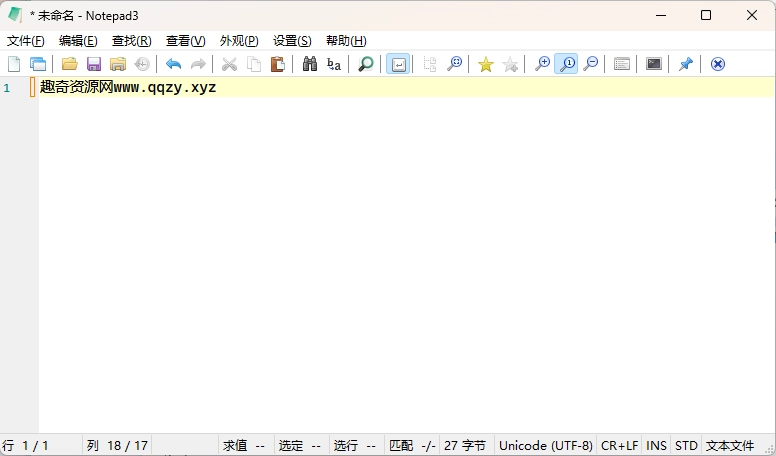The height and width of the screenshot is (456, 776).
Task: Open the Unicode (UTF-8) encoding selector
Action: (x=545, y=445)
